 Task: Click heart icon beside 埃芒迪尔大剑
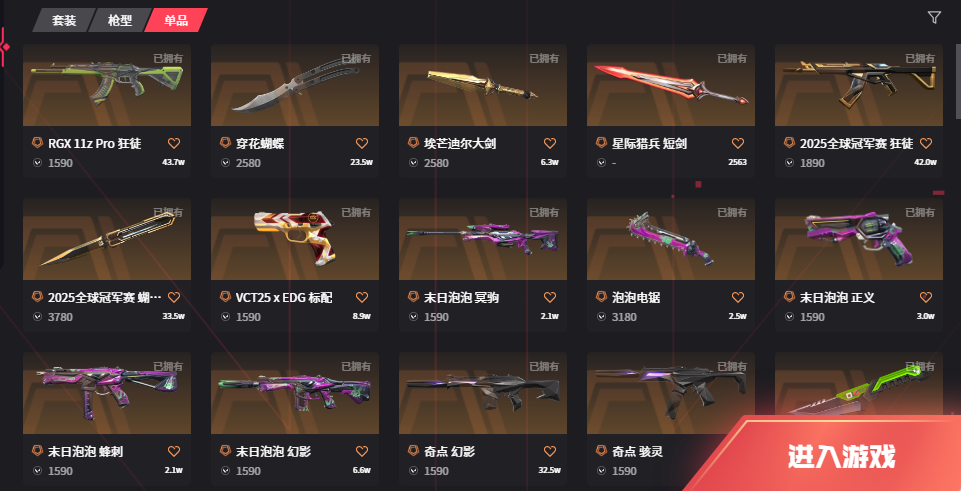[x=550, y=143]
